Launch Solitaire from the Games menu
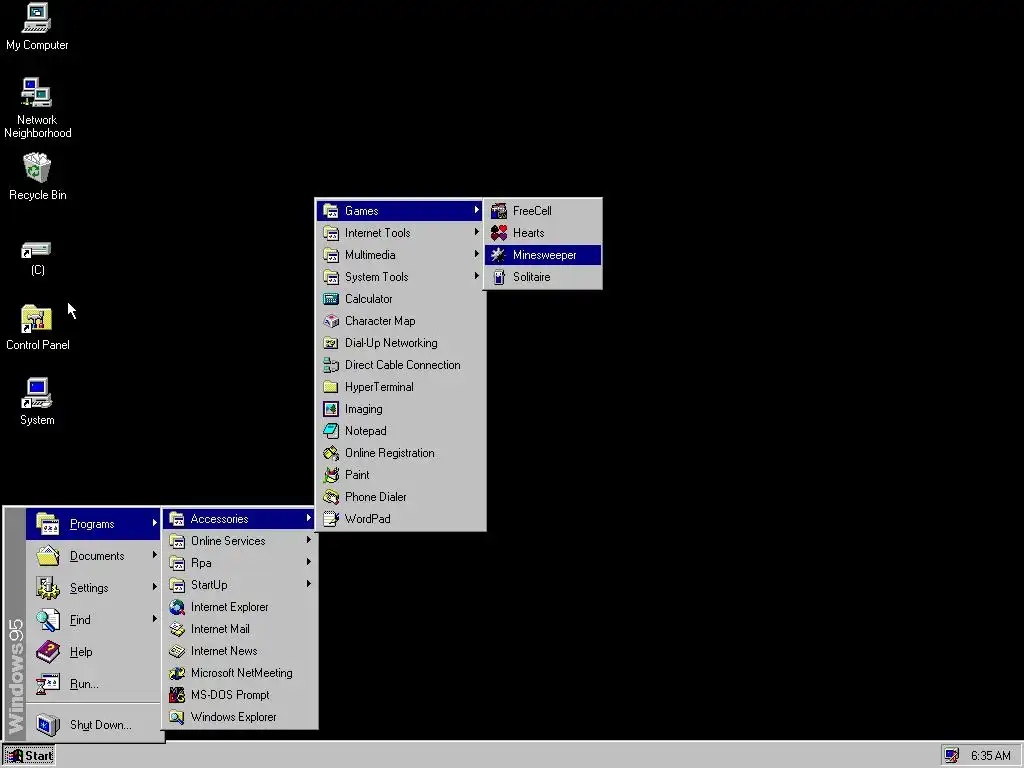1024x768 pixels. tap(543, 277)
